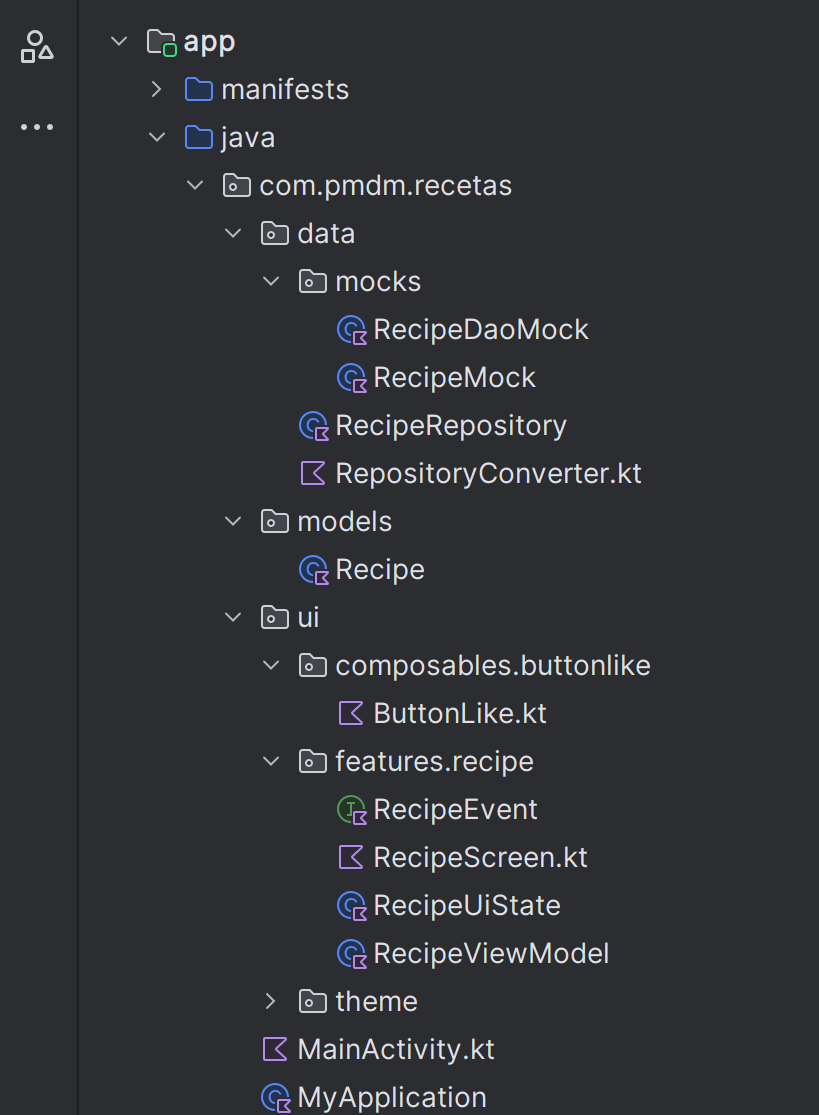Select the Recipe model class
Image resolution: width=819 pixels, height=1115 pixels.
pos(380,570)
